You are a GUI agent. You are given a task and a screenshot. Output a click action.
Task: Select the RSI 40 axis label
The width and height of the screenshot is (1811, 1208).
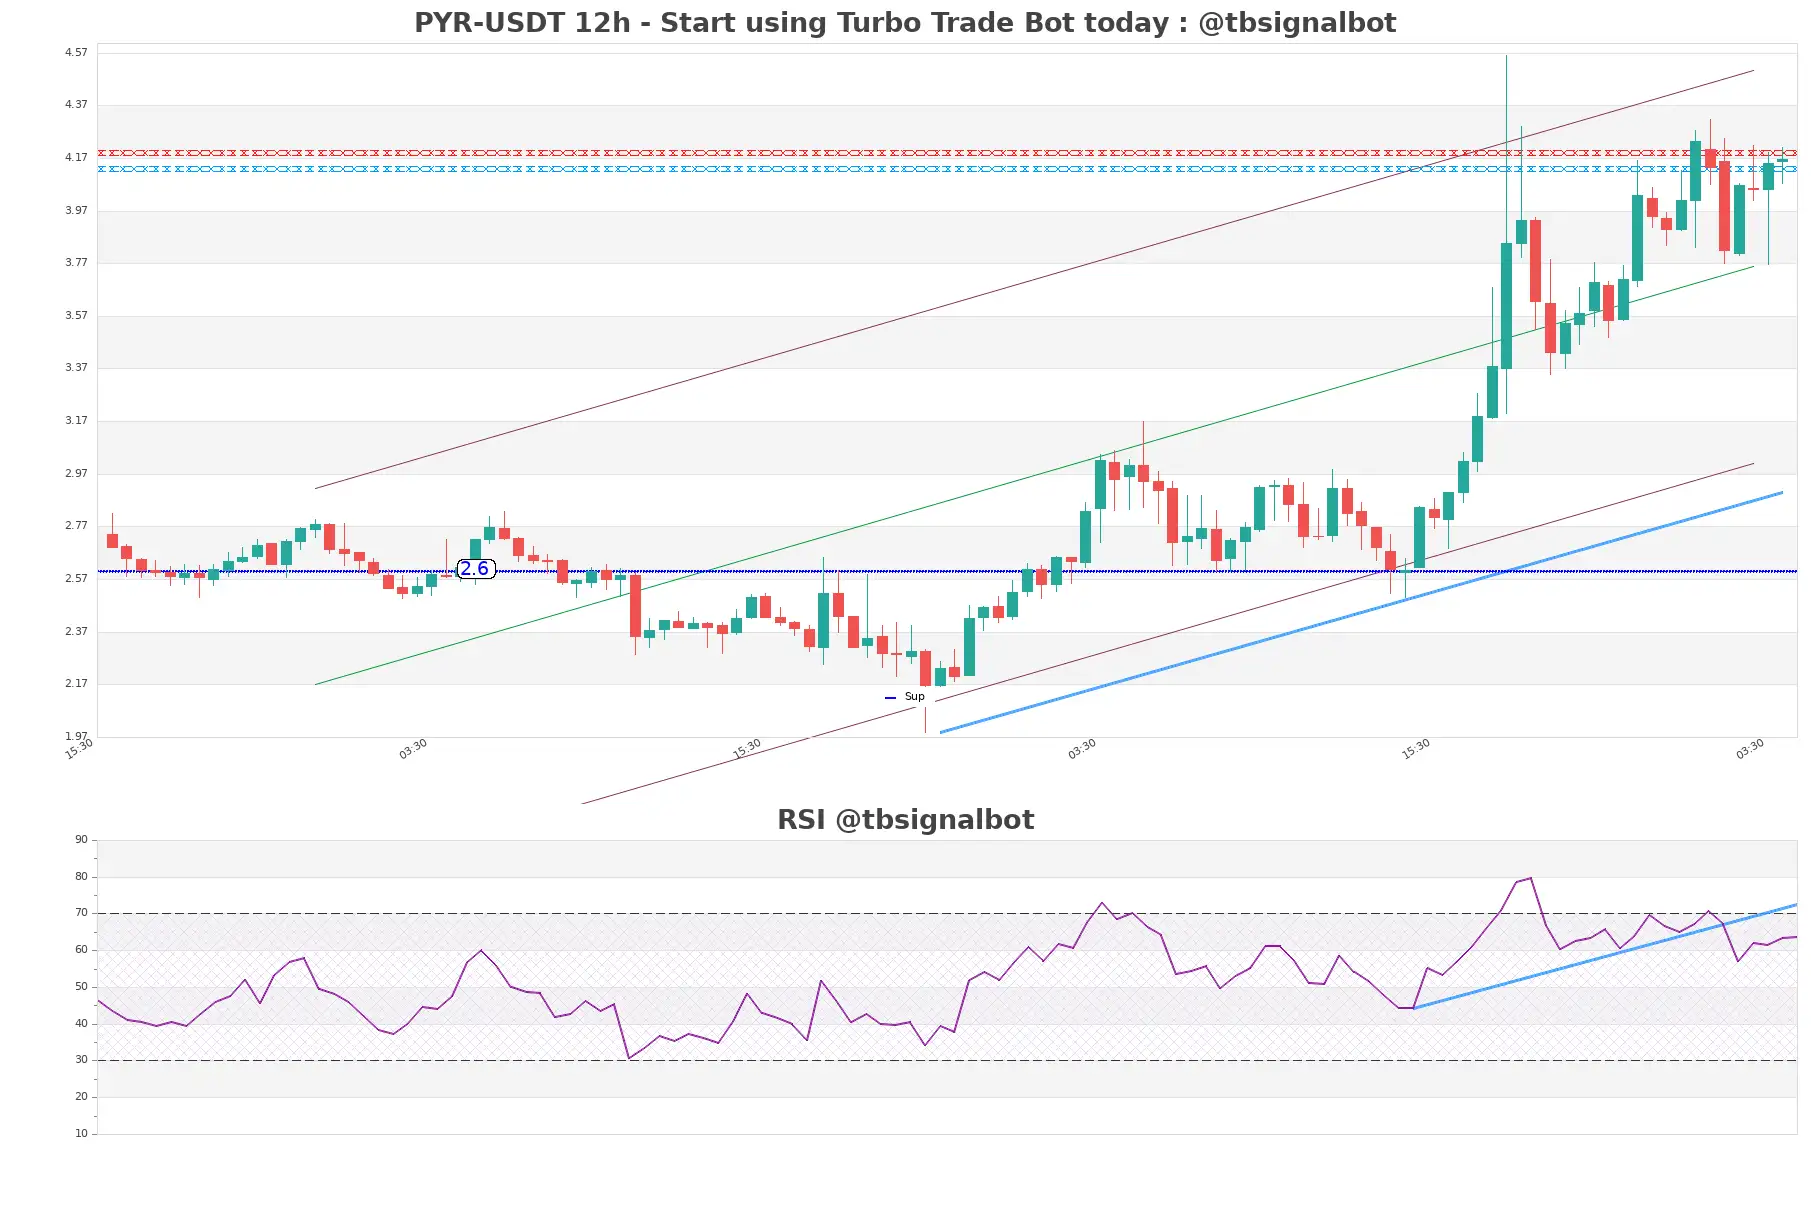point(81,1023)
